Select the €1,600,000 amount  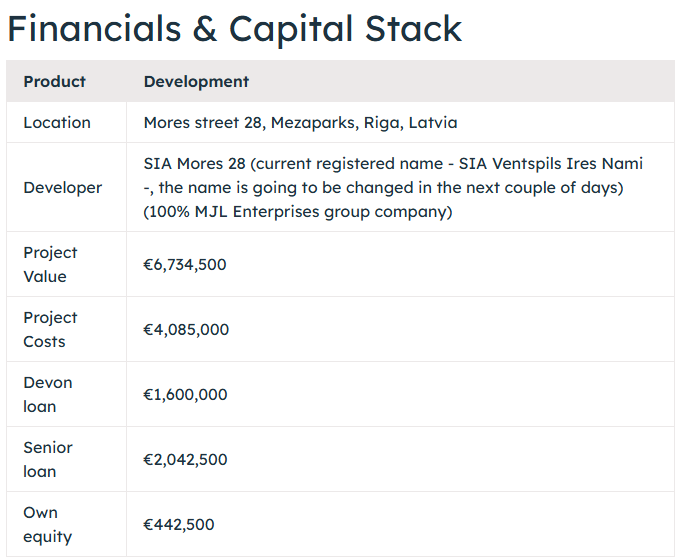click(185, 395)
